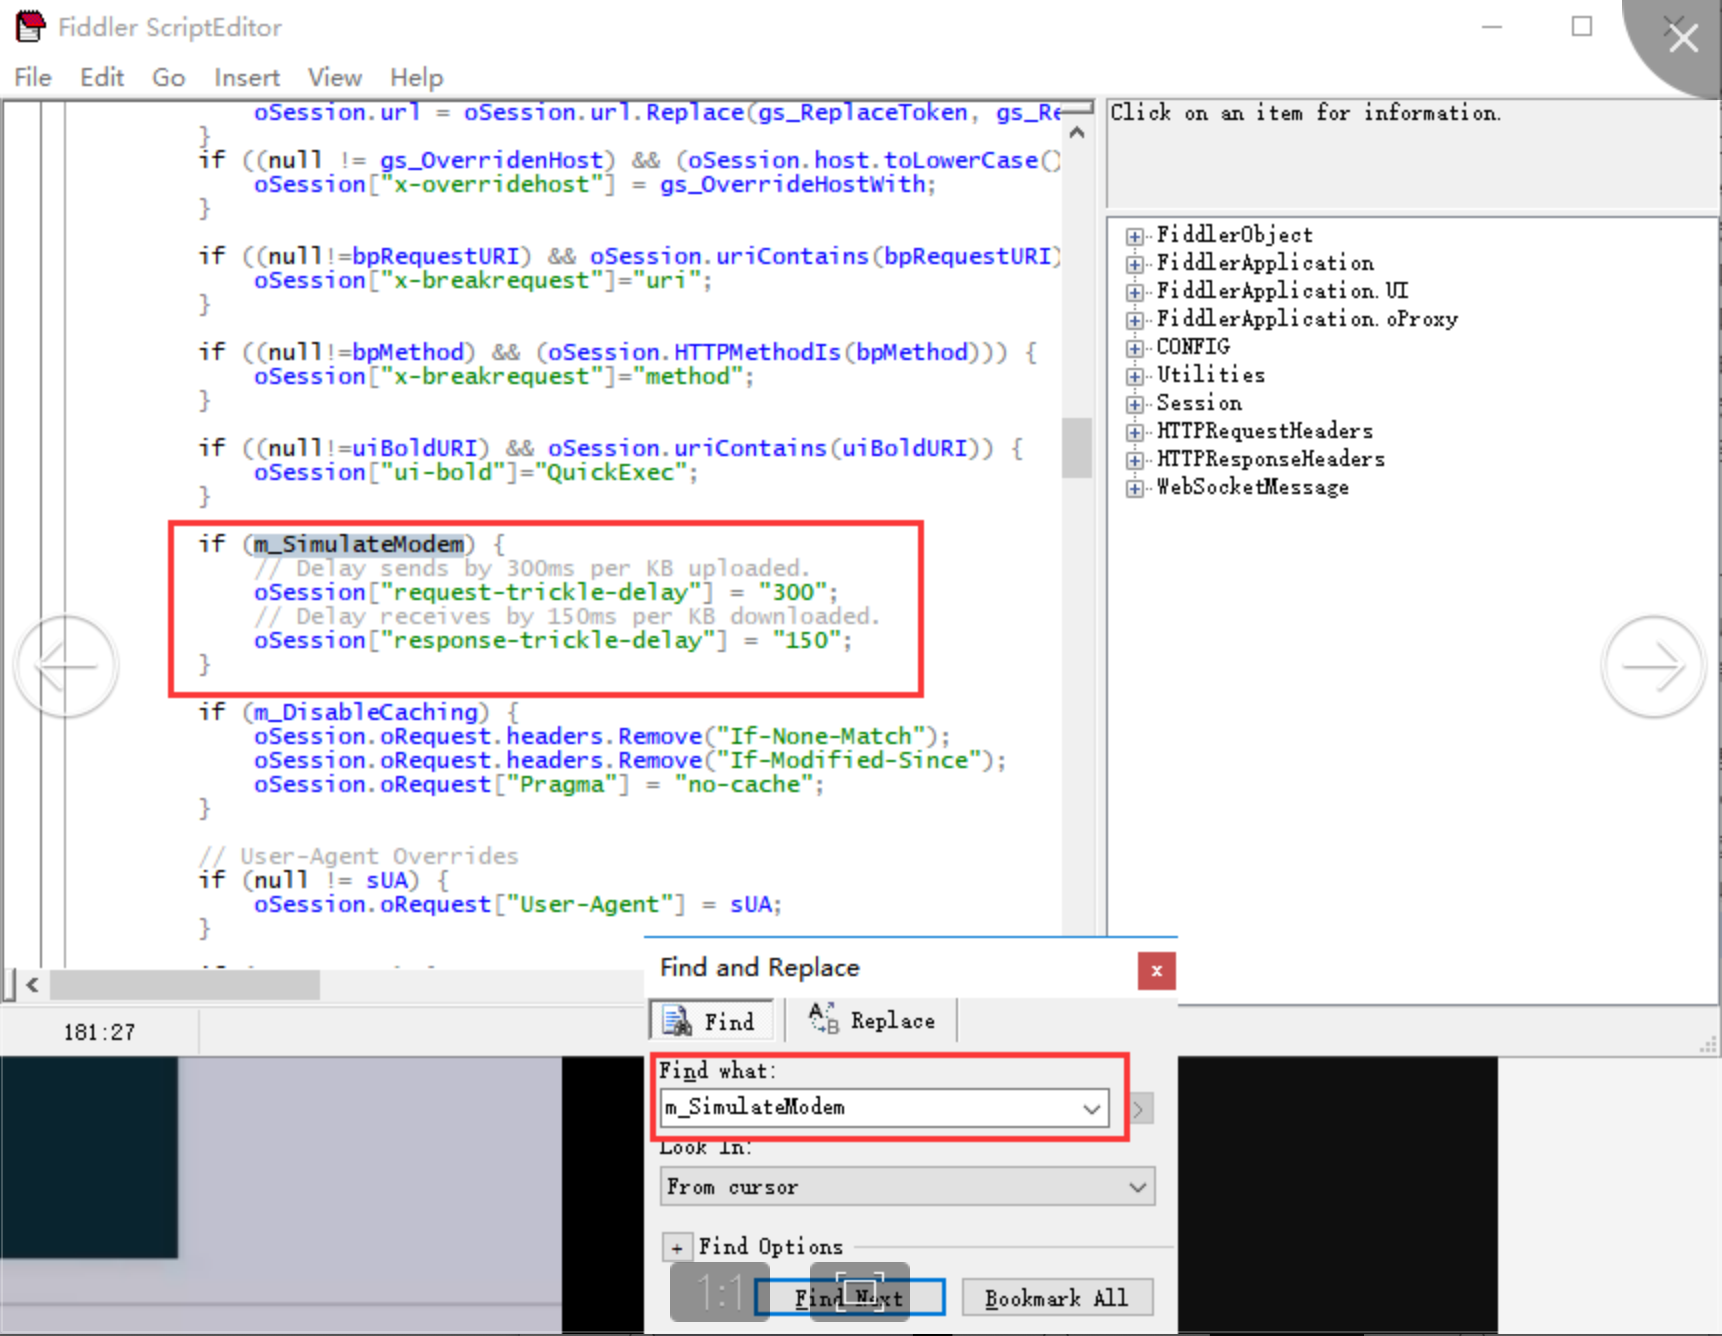This screenshot has width=1722, height=1336.
Task: Click the Find tab magnifier icon
Action: coord(677,1021)
